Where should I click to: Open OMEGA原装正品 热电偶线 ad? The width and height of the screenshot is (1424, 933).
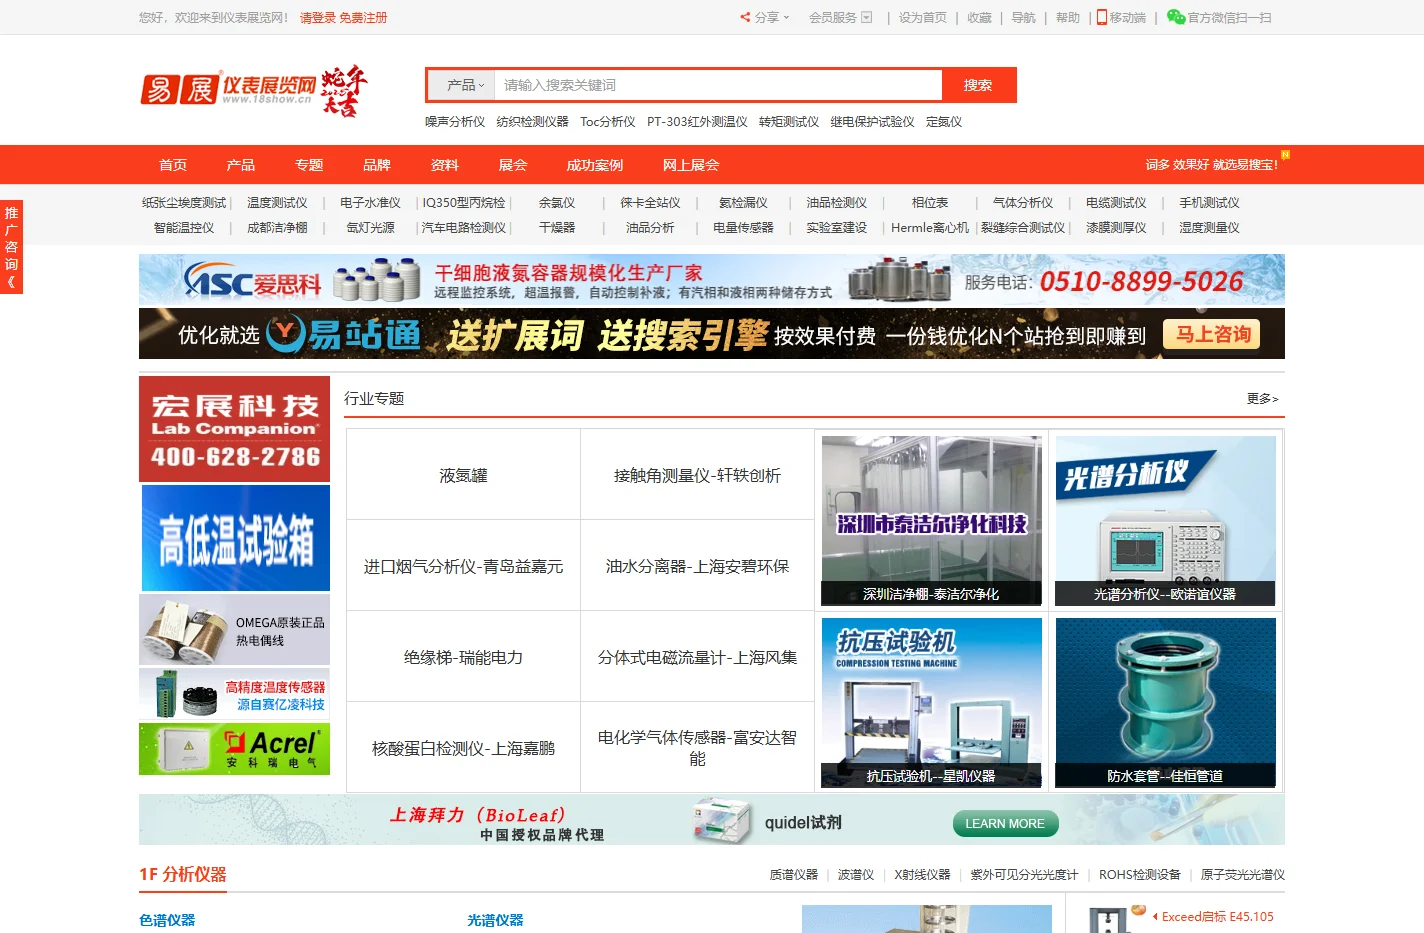(234, 630)
